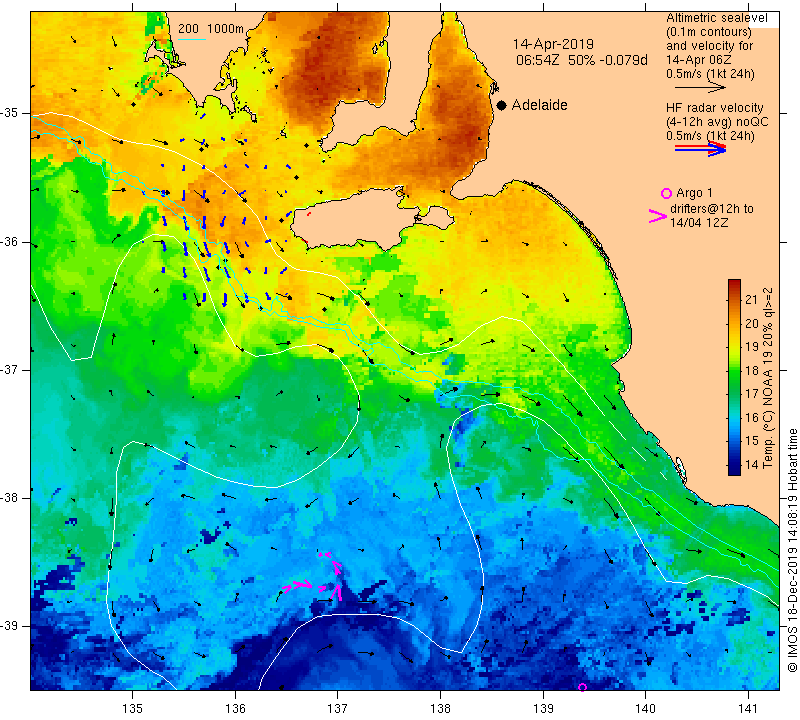Click the 16 degree label on colorbar
The width and height of the screenshot is (800, 720).
tap(751, 417)
